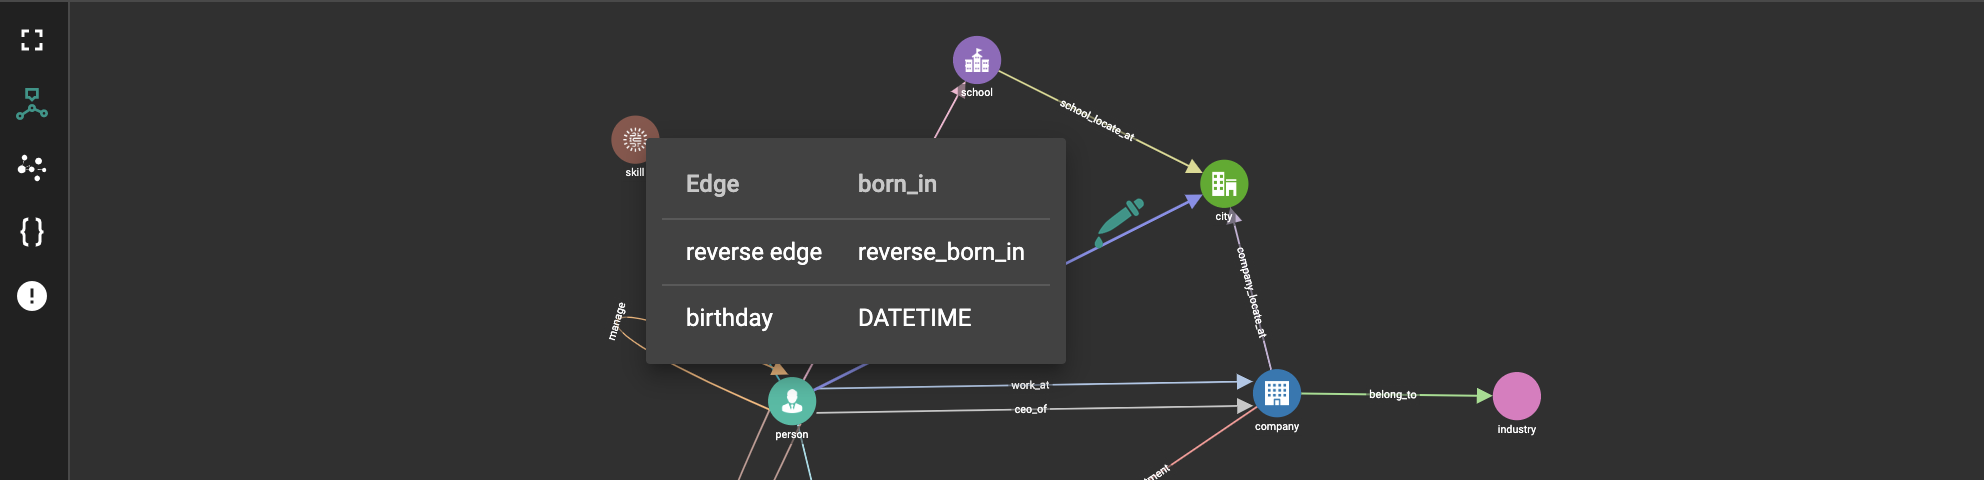Click the exclamation warning icon

point(32,296)
